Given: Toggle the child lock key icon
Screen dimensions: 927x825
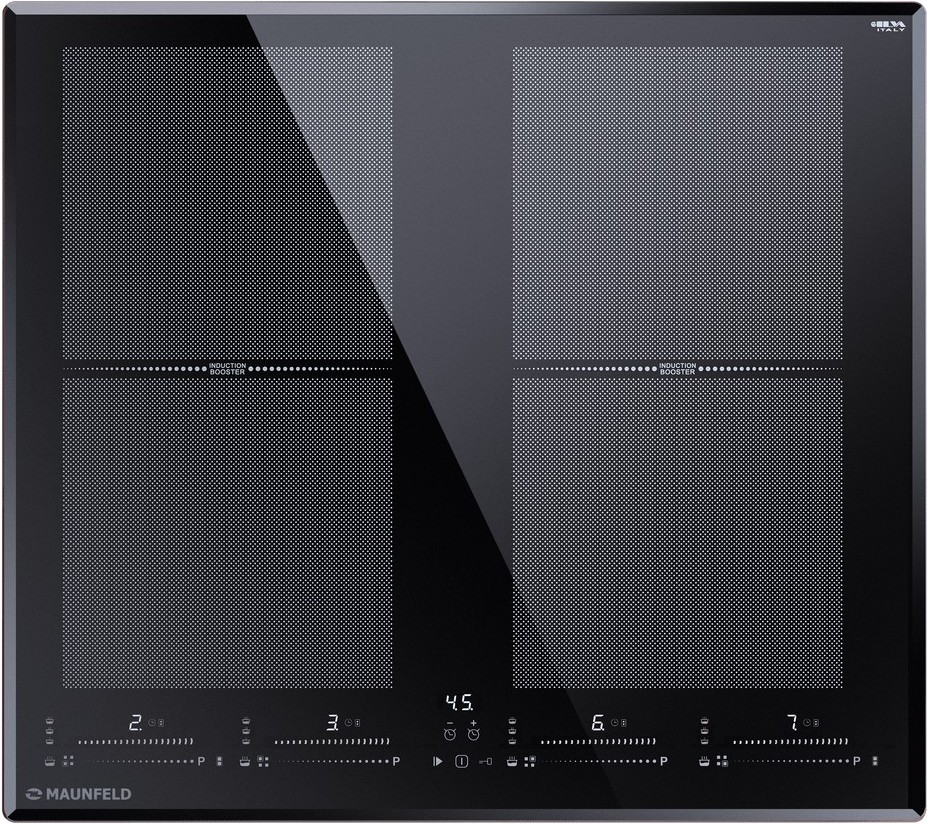Looking at the screenshot, I should (485, 761).
